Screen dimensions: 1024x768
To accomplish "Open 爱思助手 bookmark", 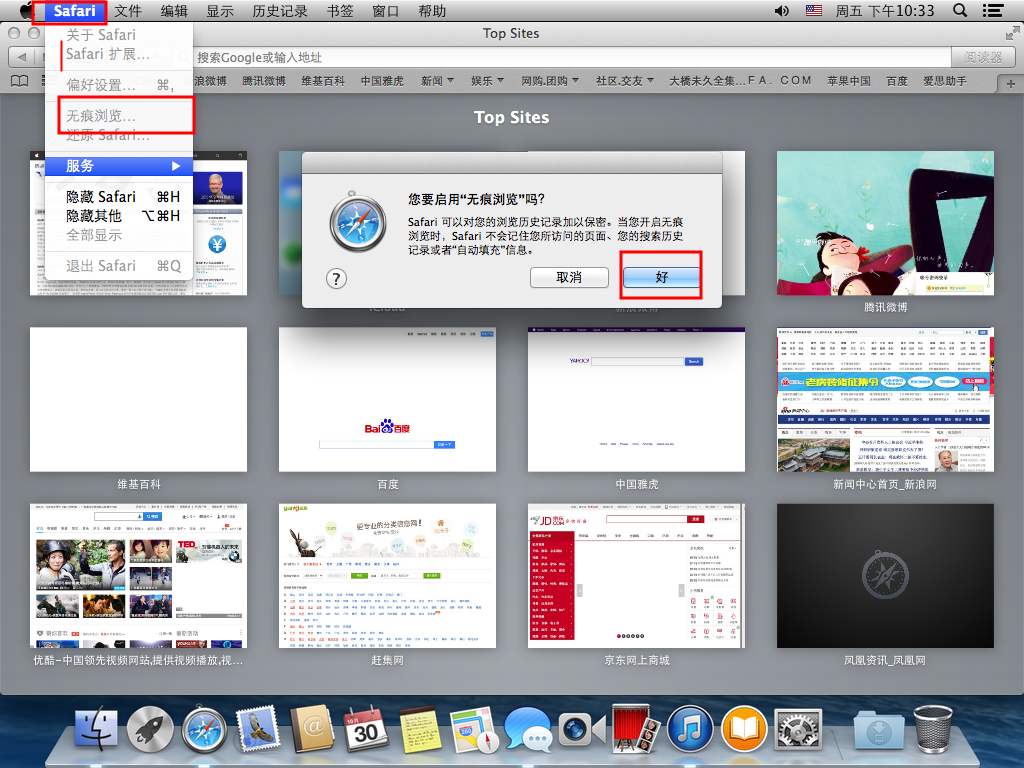I will [944, 80].
